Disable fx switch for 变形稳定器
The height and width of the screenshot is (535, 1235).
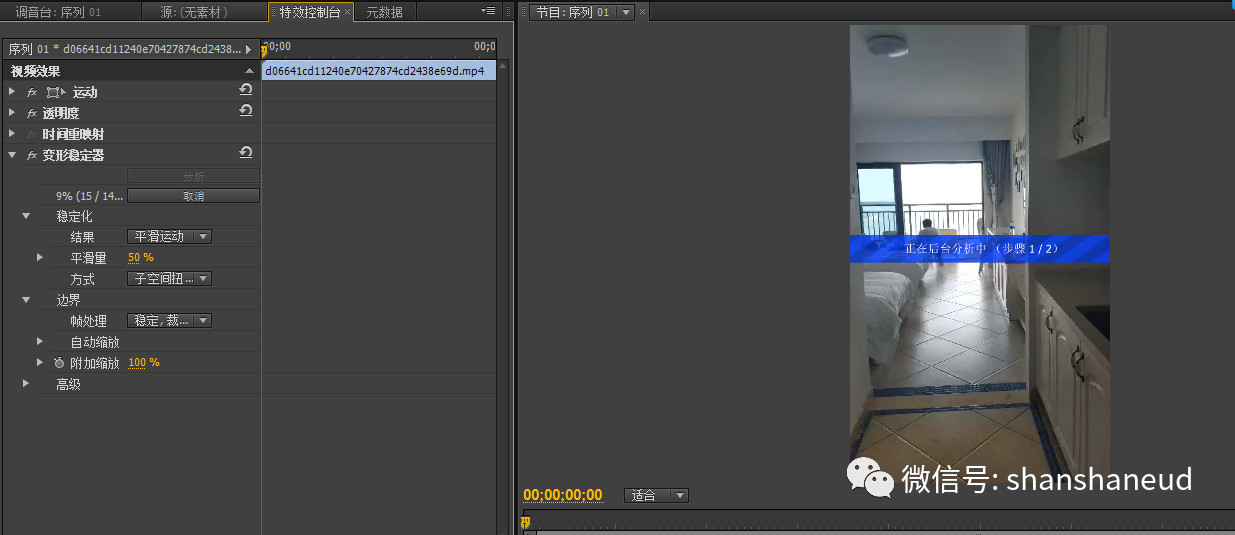tap(32, 155)
